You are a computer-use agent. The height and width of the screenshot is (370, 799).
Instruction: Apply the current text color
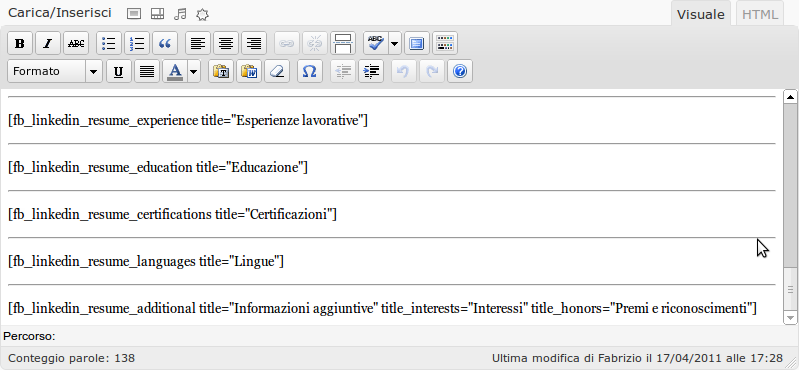coord(175,71)
